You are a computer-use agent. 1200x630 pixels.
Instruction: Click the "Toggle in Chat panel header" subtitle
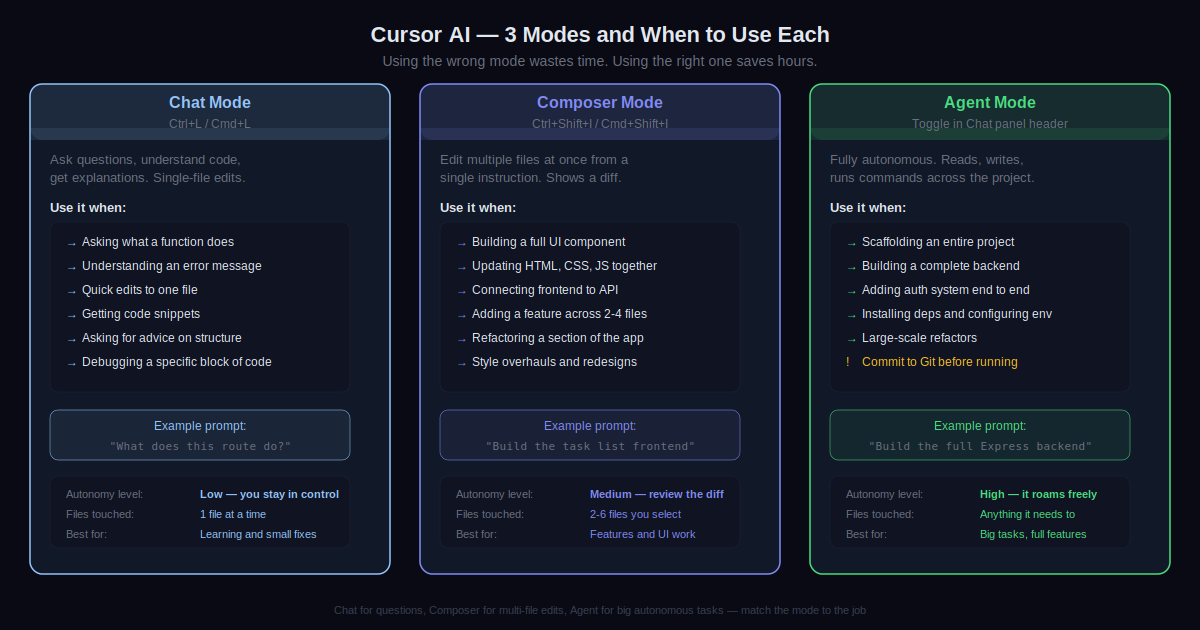click(x=990, y=124)
